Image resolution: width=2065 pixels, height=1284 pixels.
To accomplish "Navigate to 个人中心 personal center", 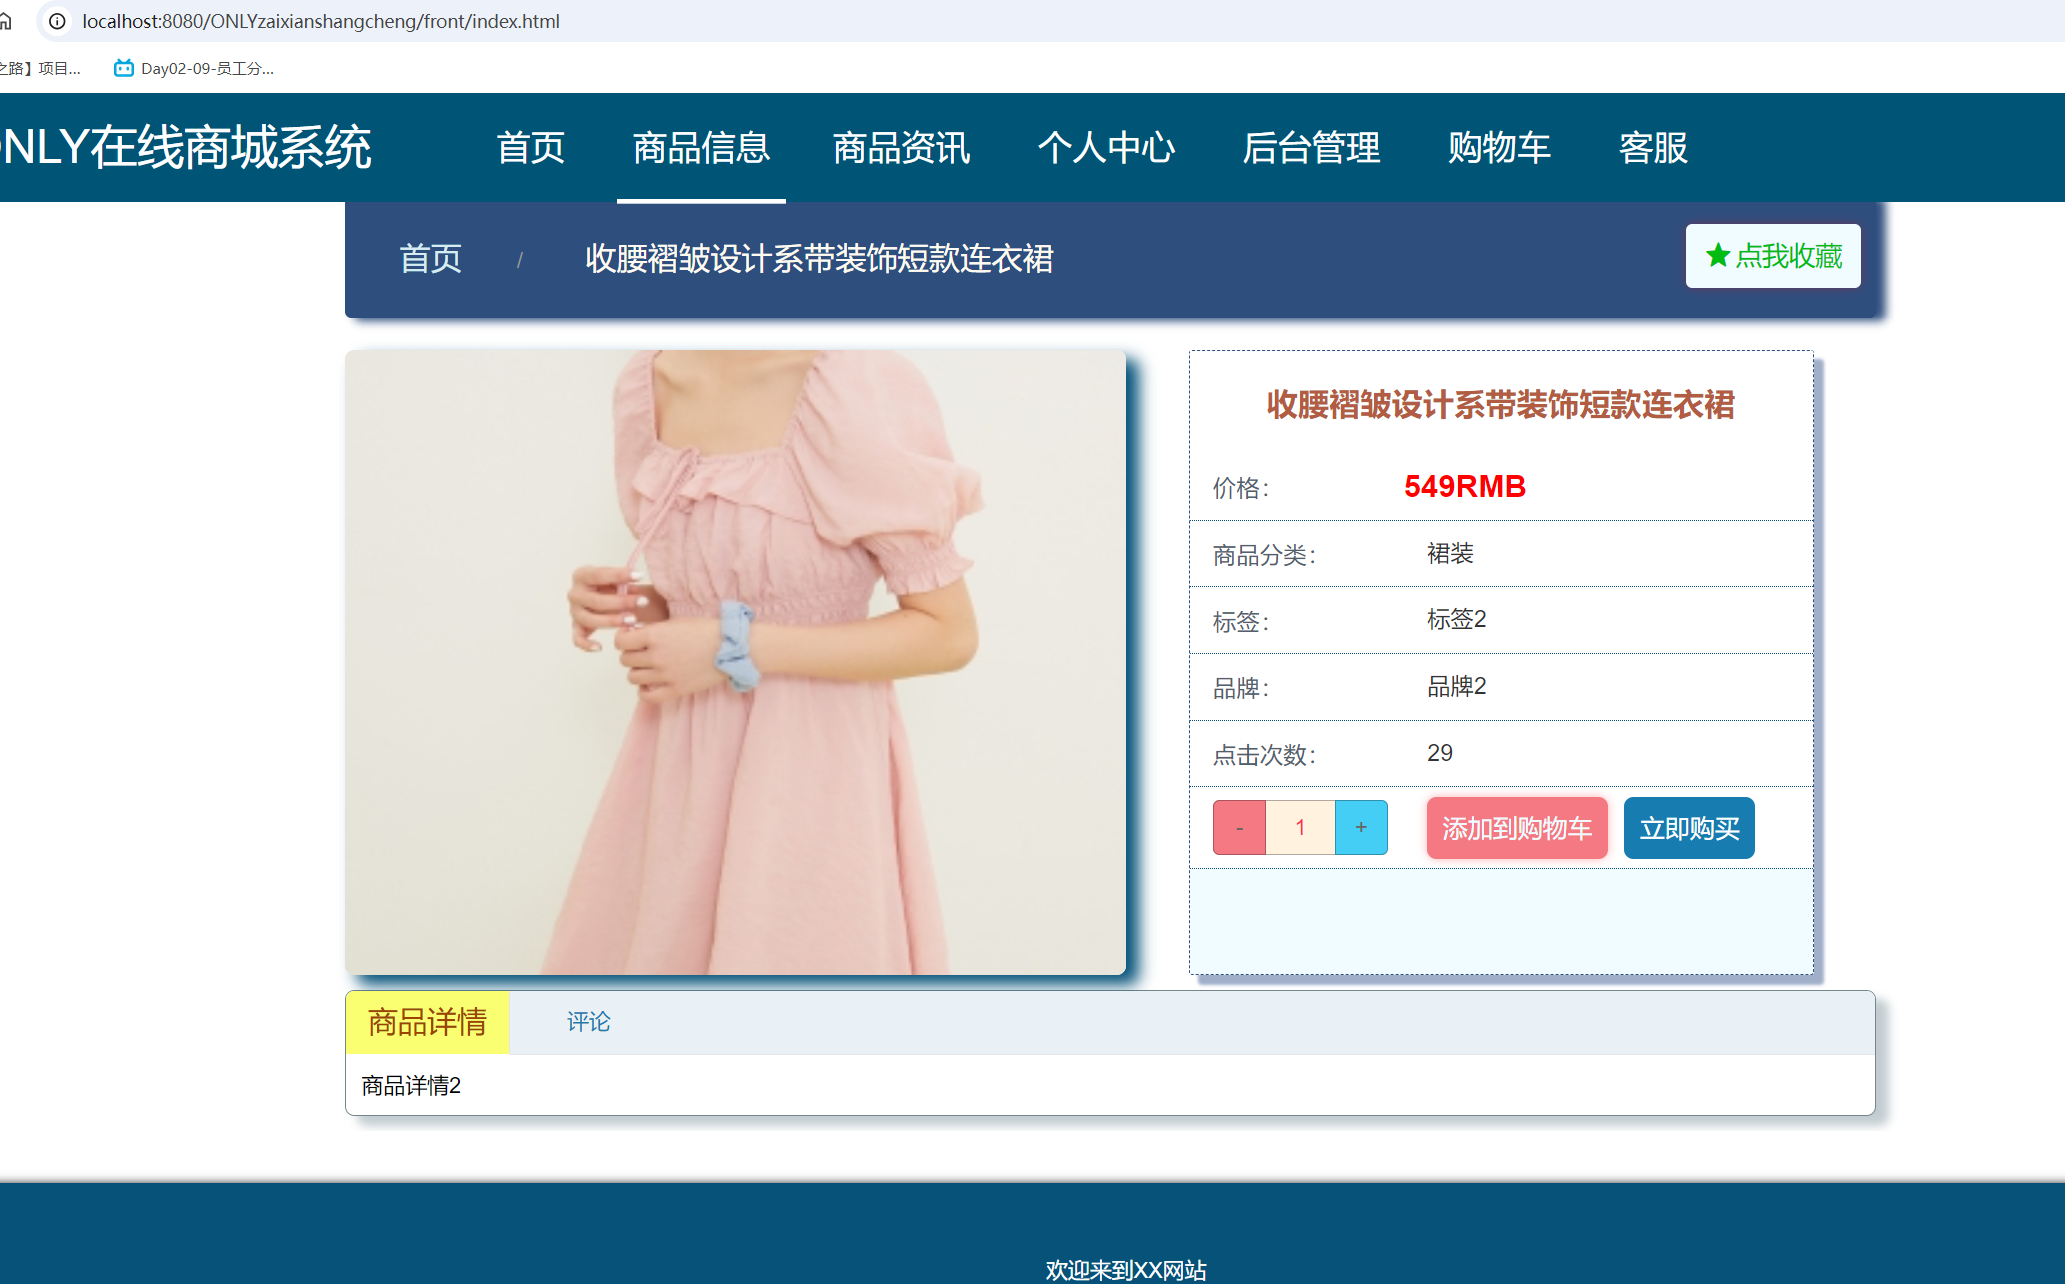I will coord(1106,148).
